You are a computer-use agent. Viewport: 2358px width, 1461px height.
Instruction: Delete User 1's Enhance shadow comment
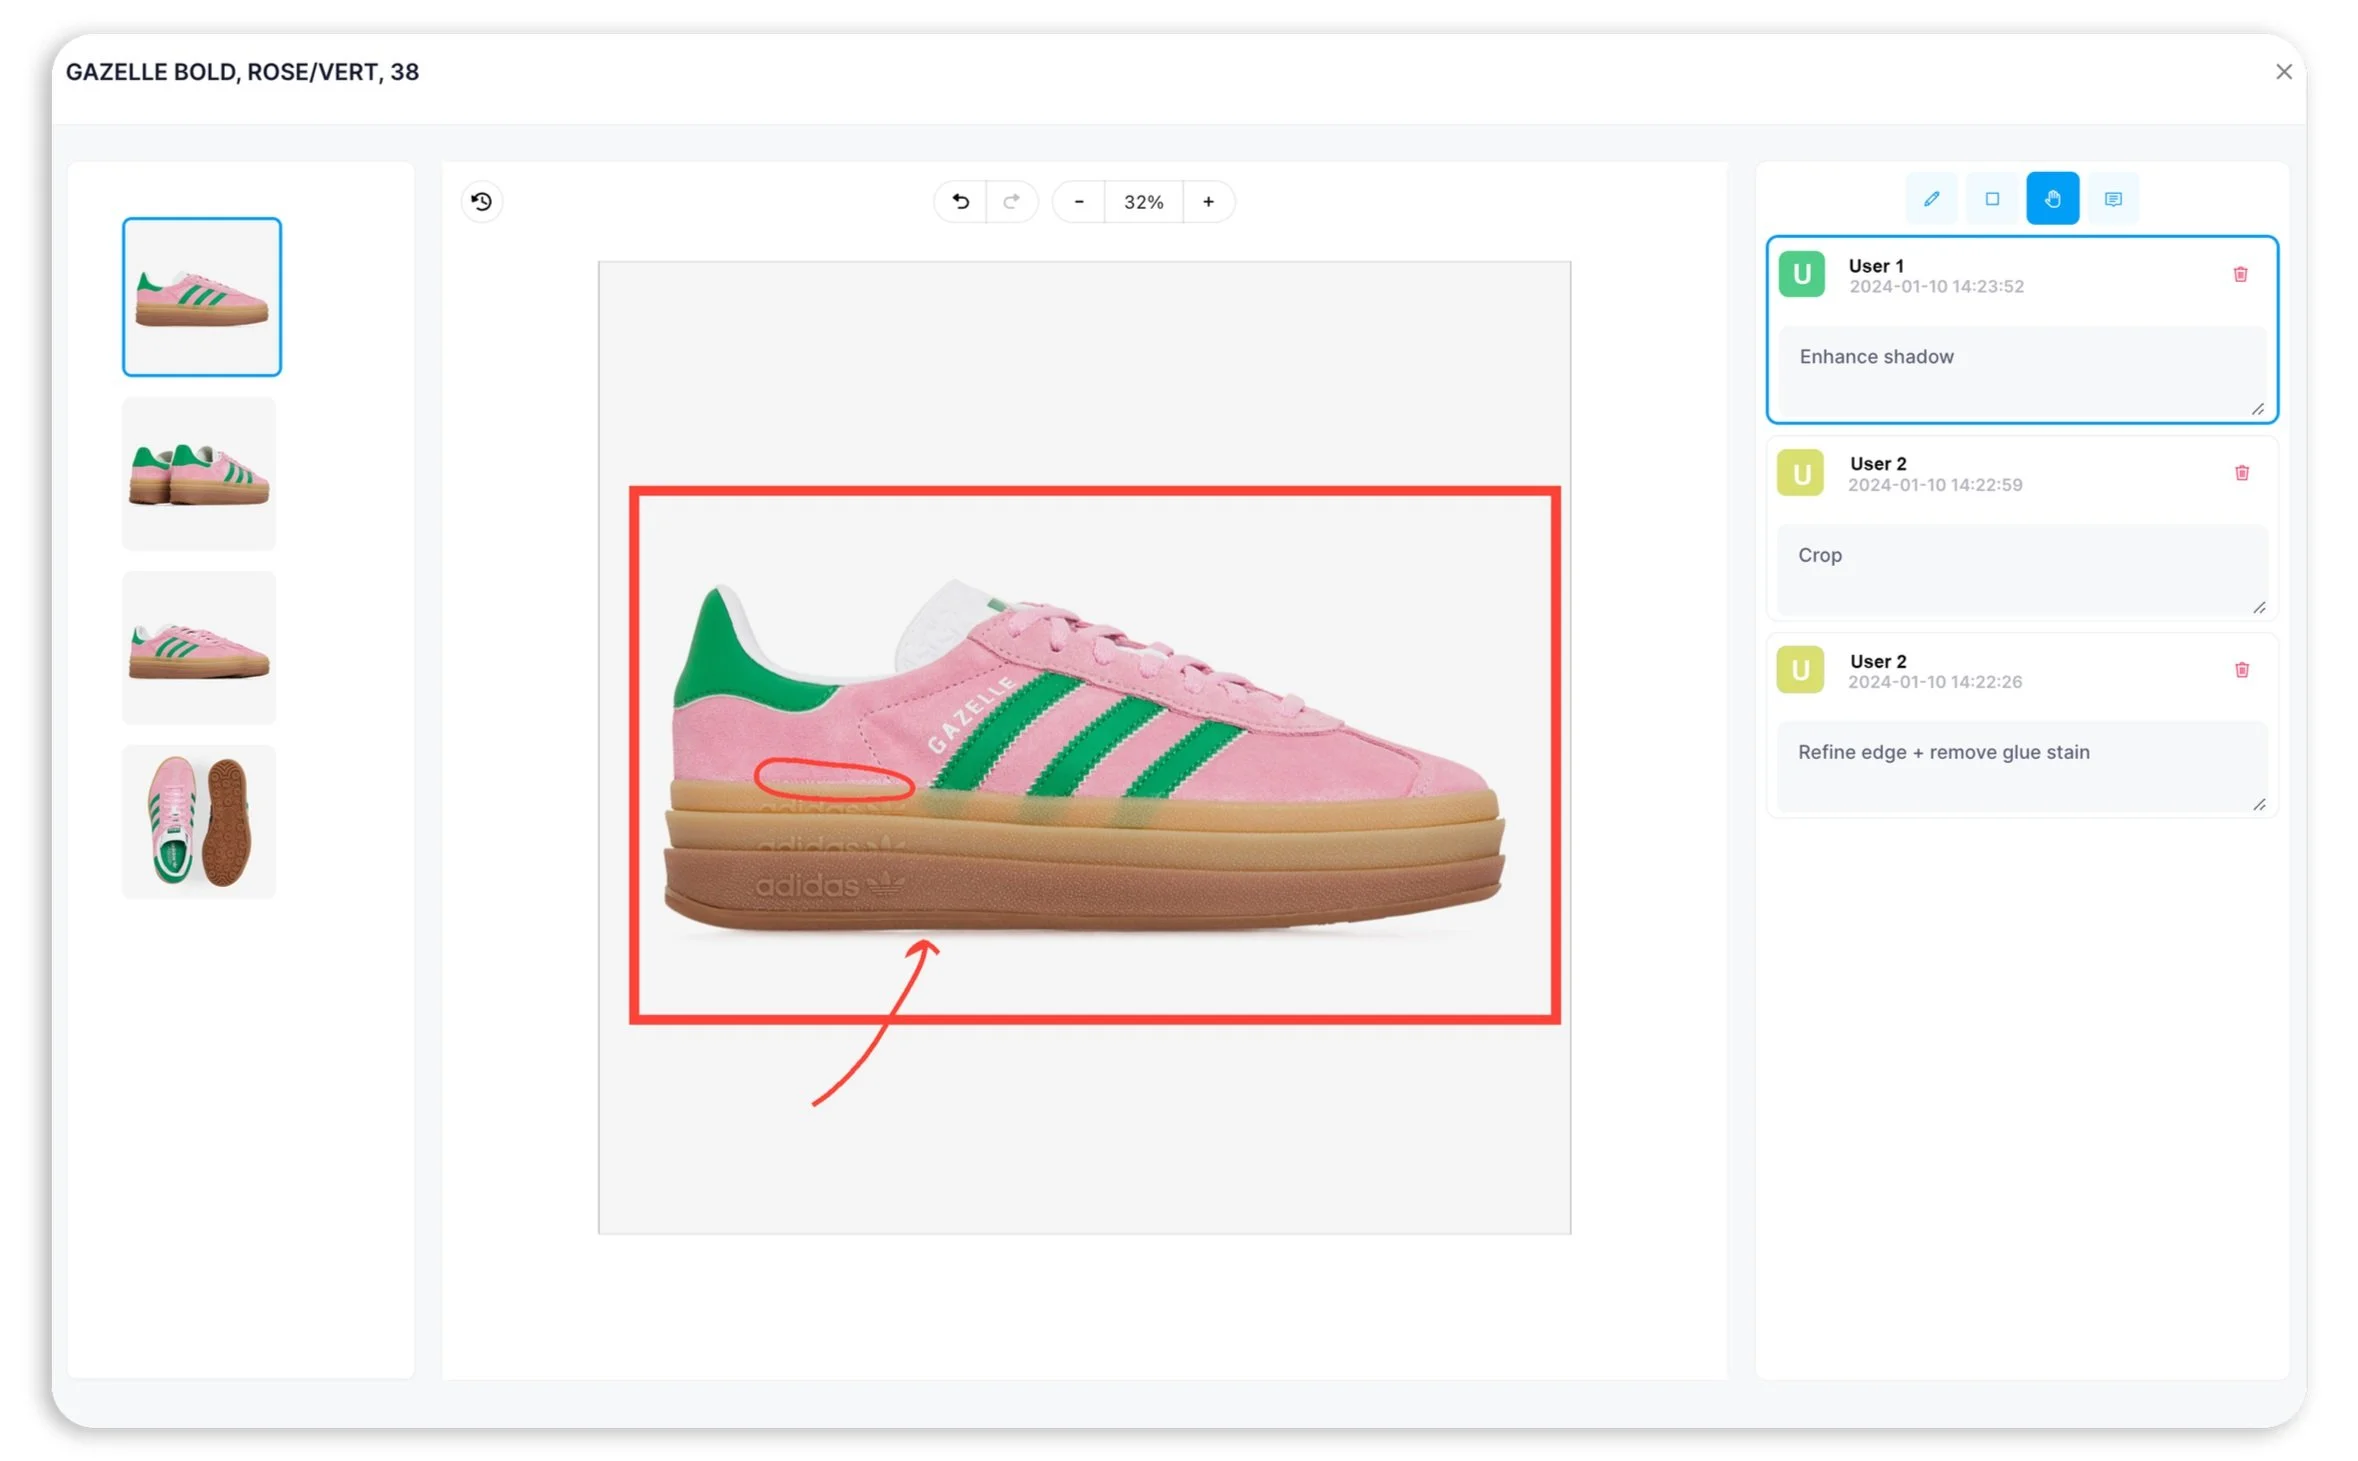(2240, 275)
